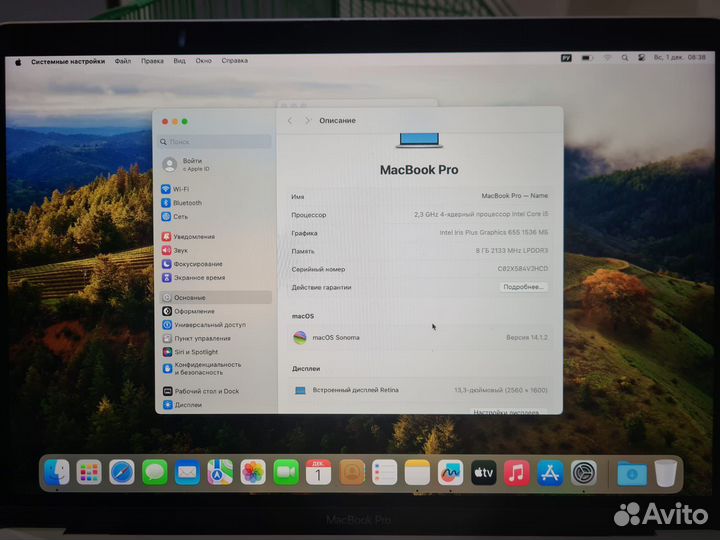The image size is (720, 540).
Task: Go forward with the right chevron
Action: pos(307,120)
